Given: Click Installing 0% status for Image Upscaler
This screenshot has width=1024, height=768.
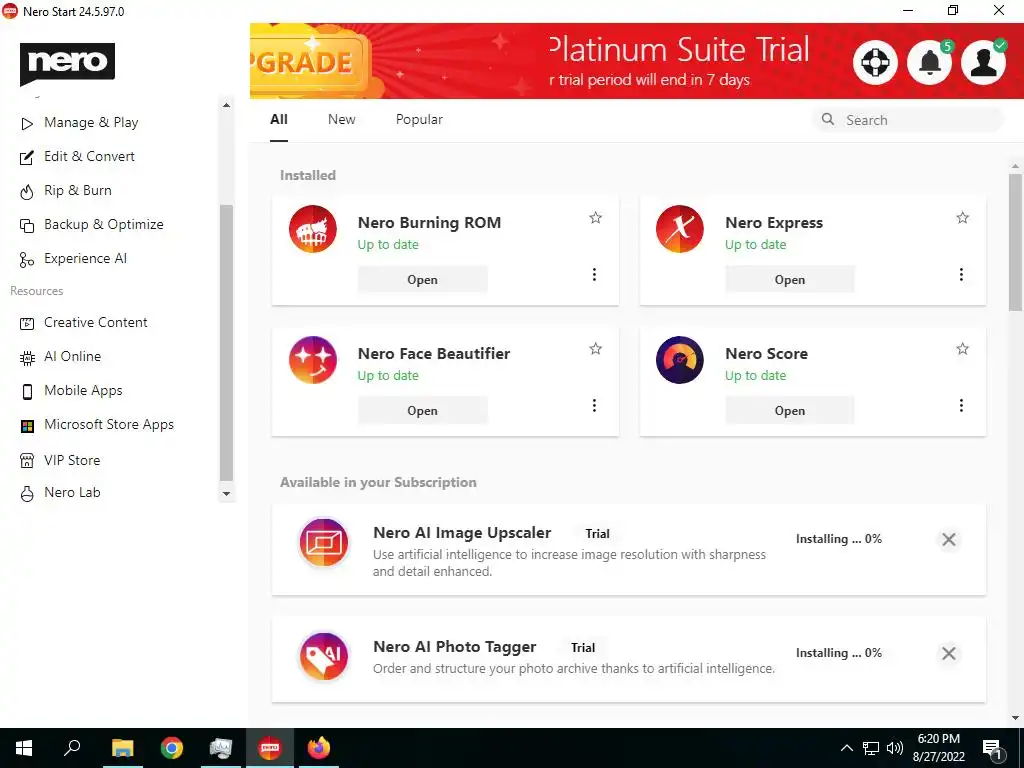Looking at the screenshot, I should click(x=839, y=539).
